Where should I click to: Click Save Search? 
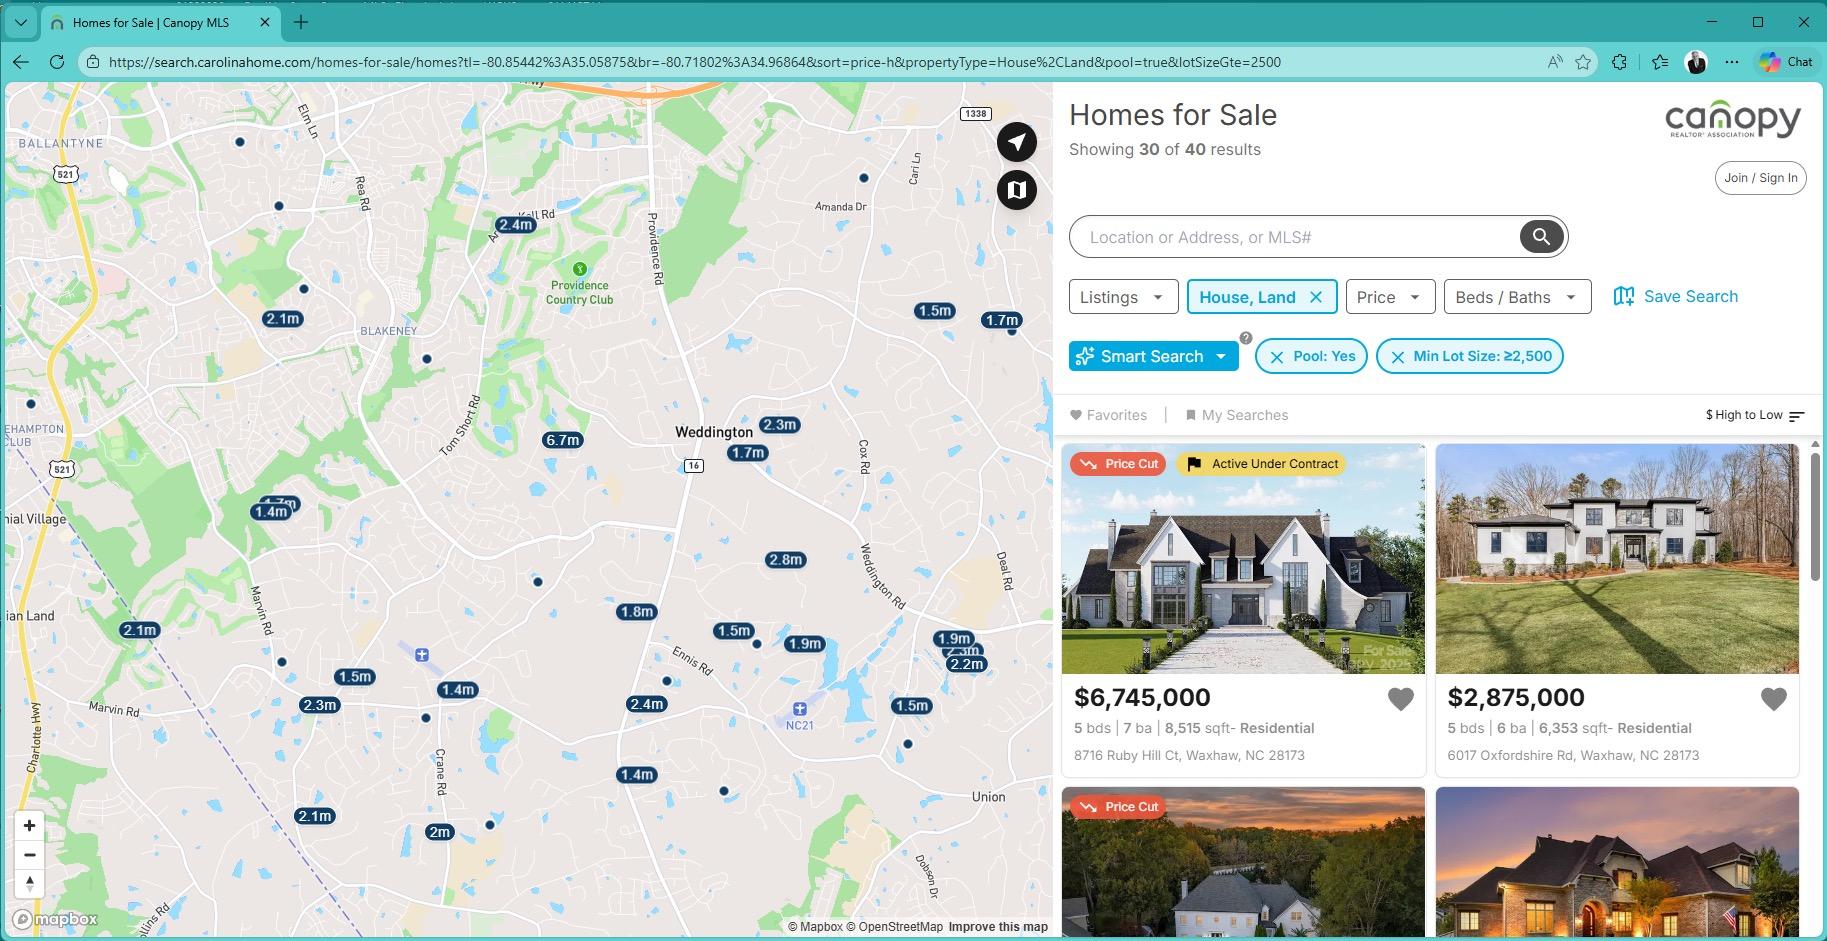click(1676, 296)
